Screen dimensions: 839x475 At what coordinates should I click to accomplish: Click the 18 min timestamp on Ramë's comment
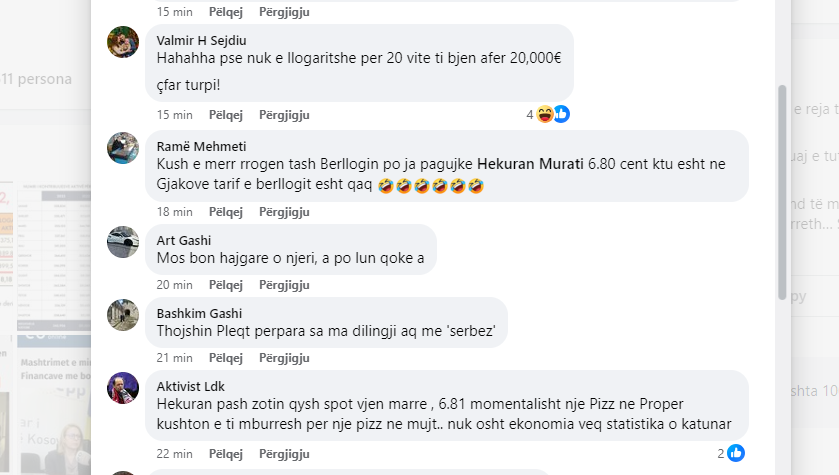pyautogui.click(x=174, y=212)
